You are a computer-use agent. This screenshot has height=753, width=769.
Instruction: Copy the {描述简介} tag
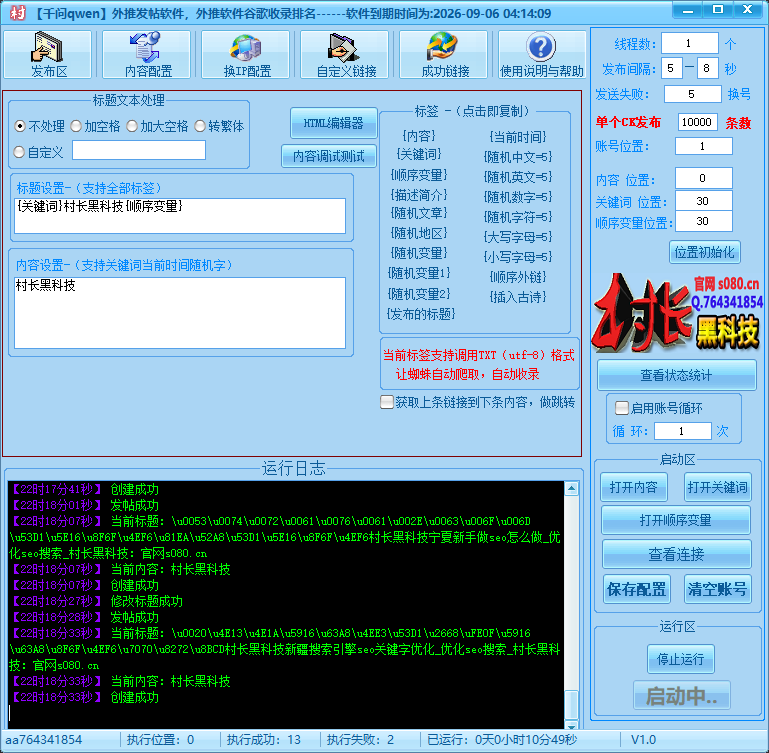[x=419, y=195]
